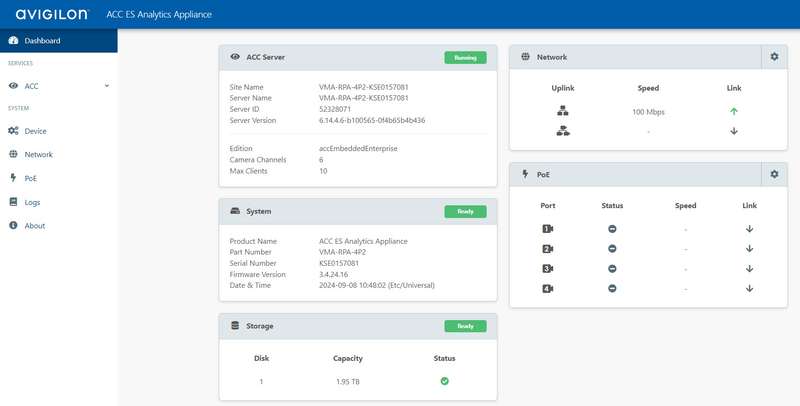Select the Max Clients value 10
The height and width of the screenshot is (406, 800).
pos(323,171)
